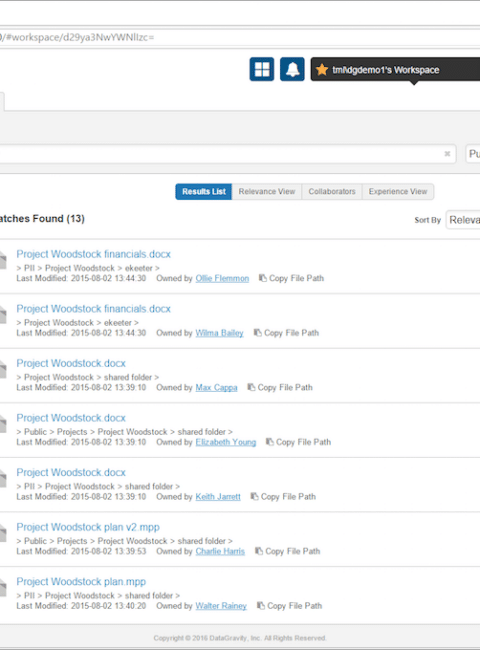480x650 pixels.
Task: Click the Matches Found (13) heading
Action: pos(42,218)
